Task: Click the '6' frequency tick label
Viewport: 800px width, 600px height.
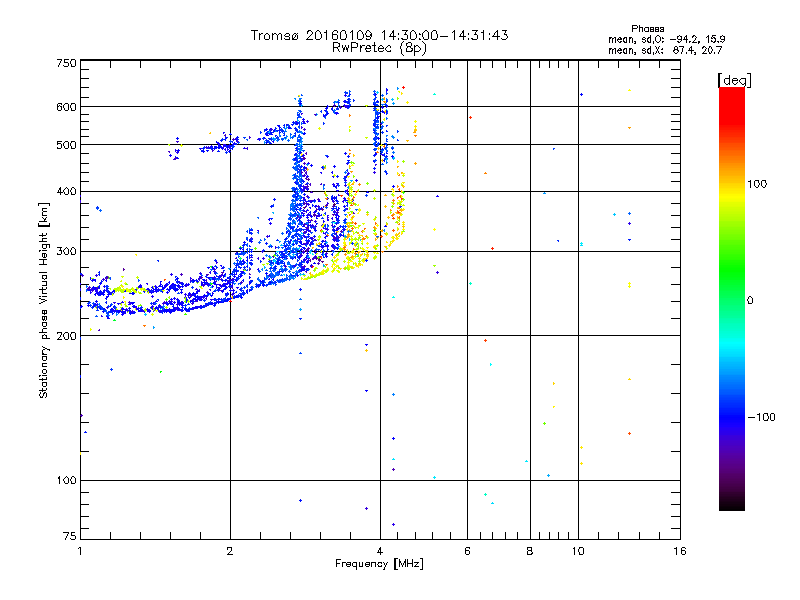Action: coord(467,551)
